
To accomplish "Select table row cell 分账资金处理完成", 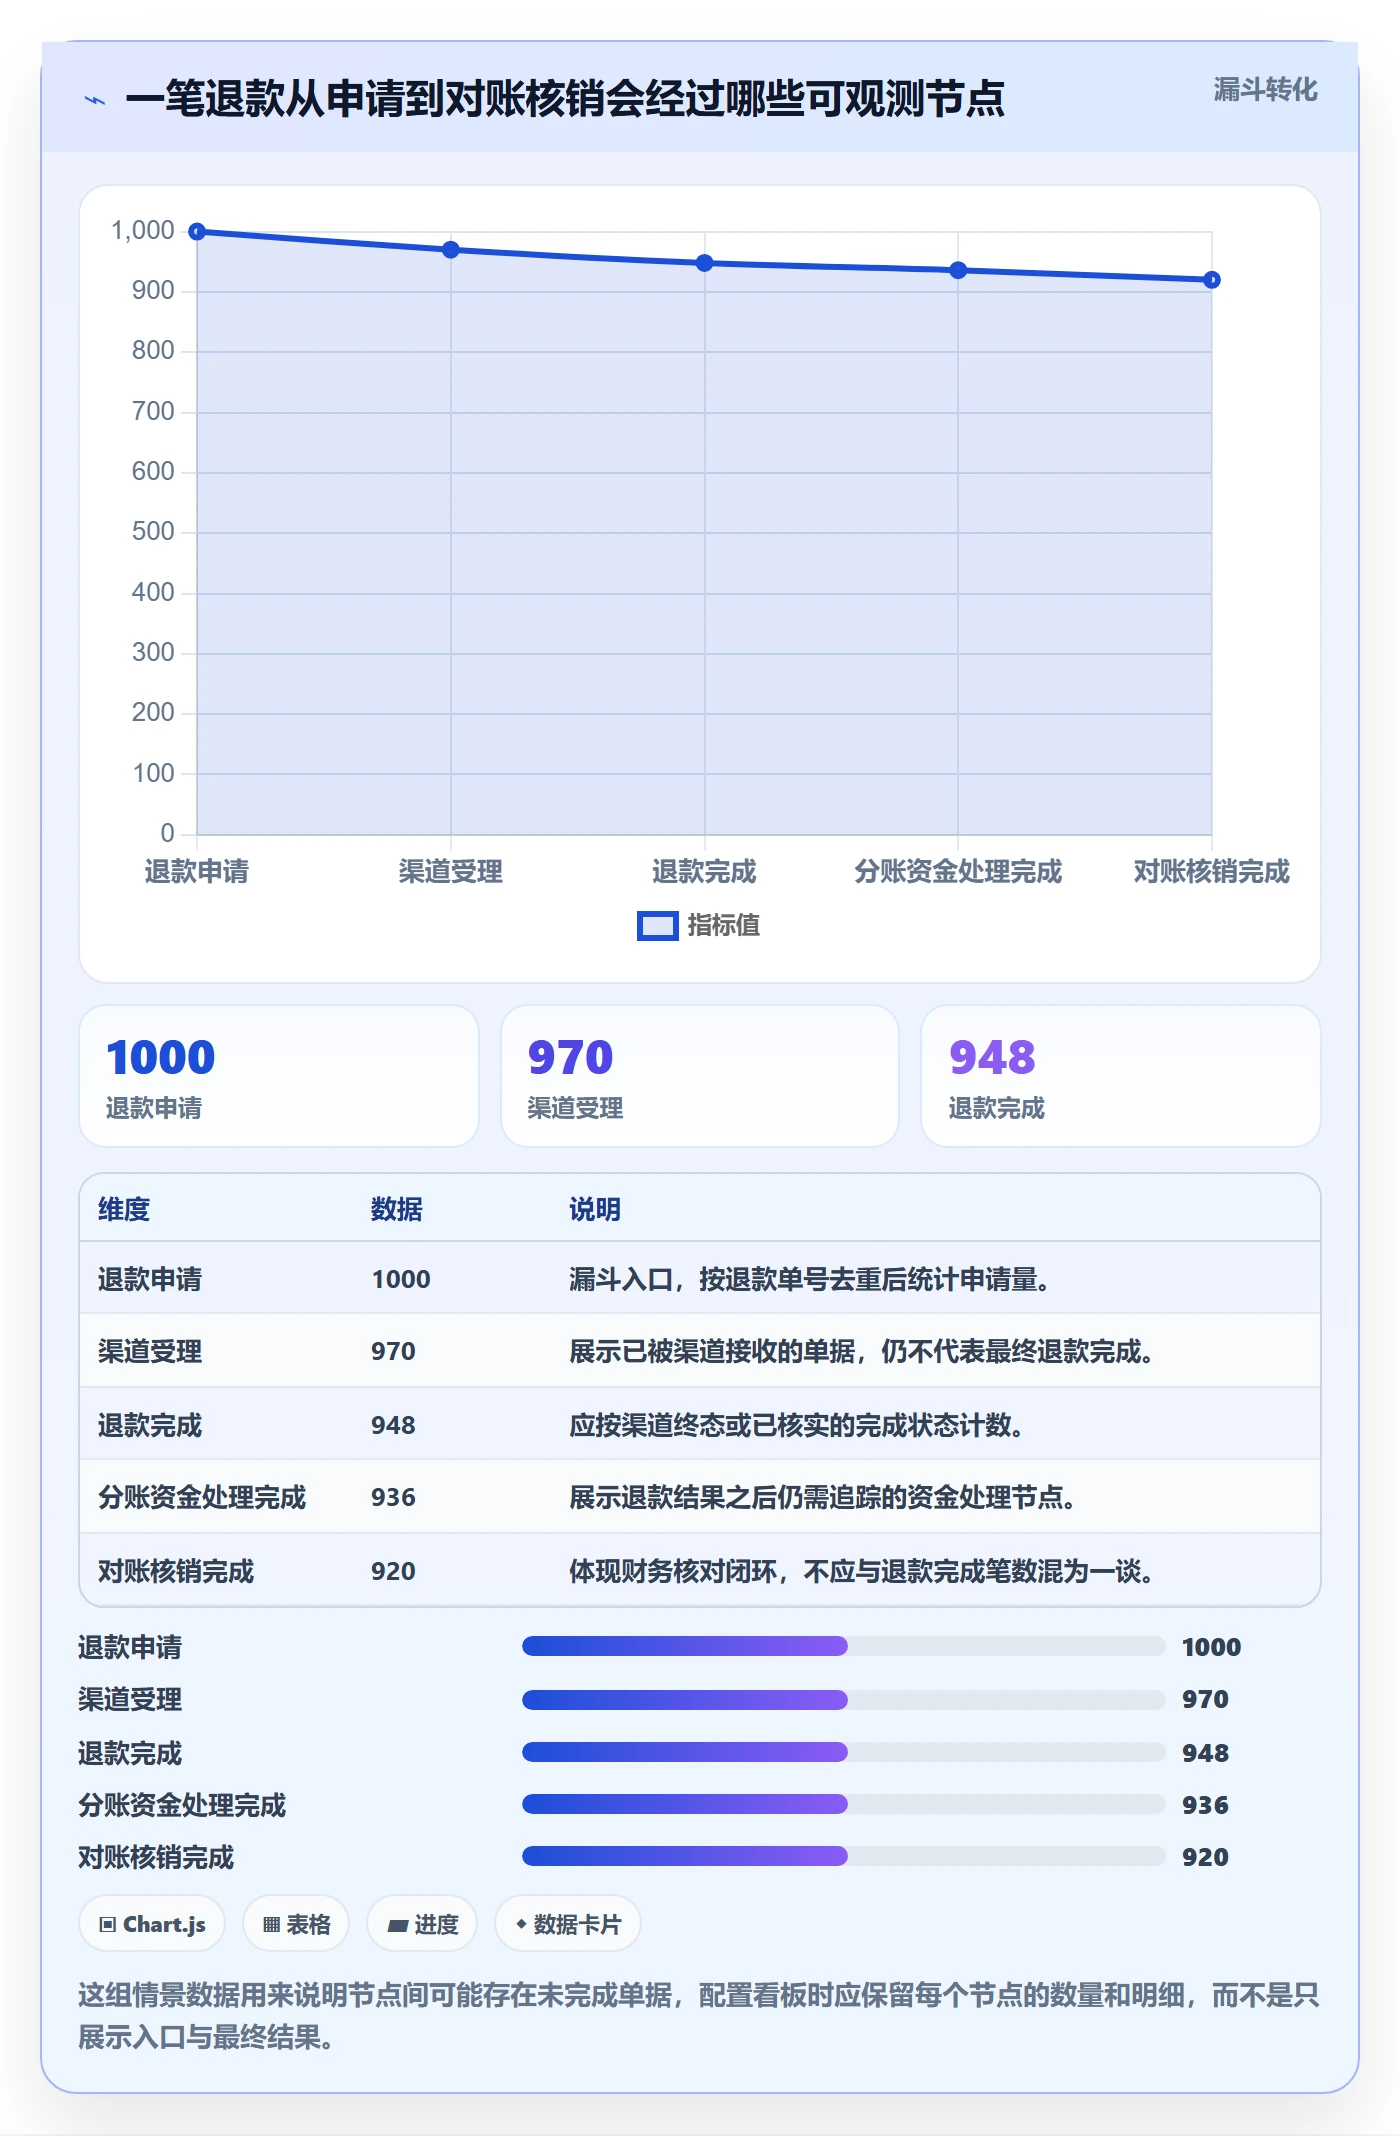I will [x=202, y=1498].
